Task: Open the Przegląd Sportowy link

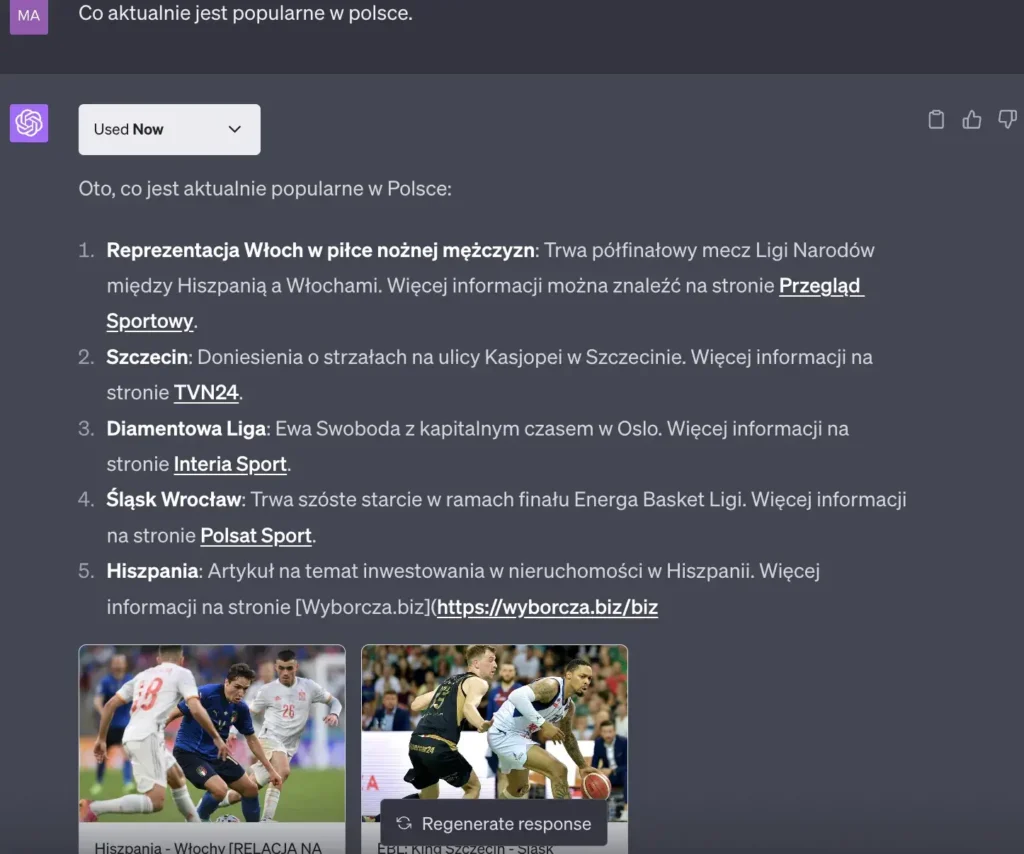Action: [x=820, y=286]
